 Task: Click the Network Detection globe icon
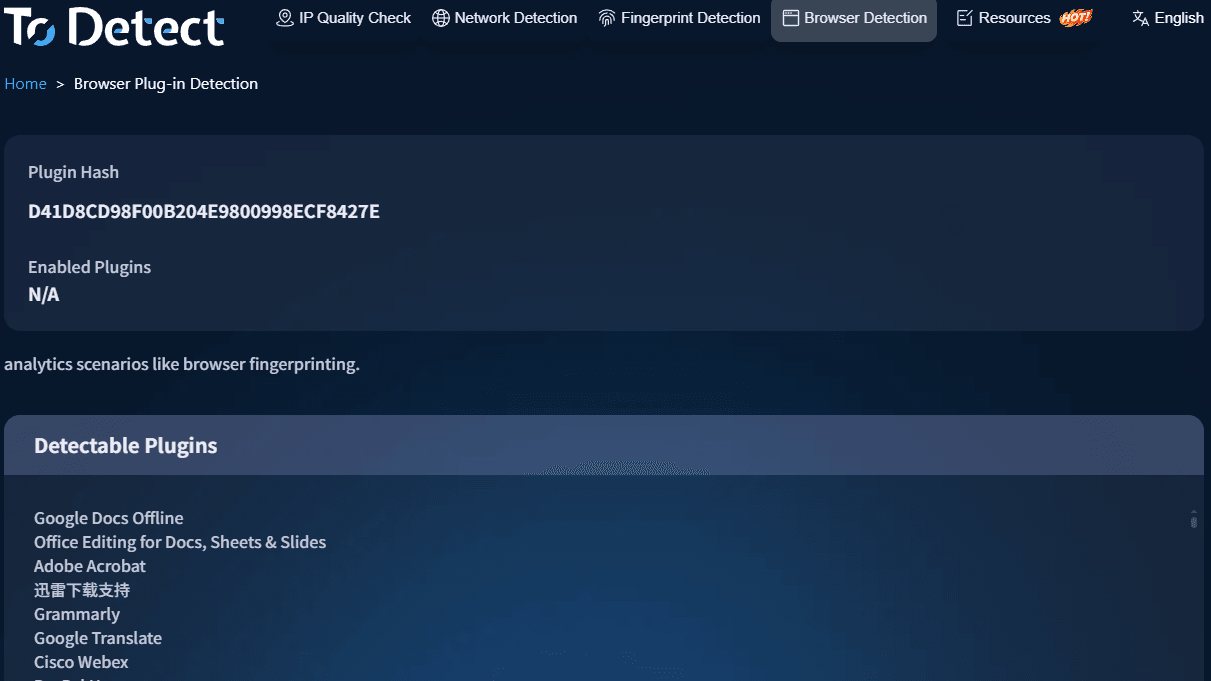coord(440,18)
